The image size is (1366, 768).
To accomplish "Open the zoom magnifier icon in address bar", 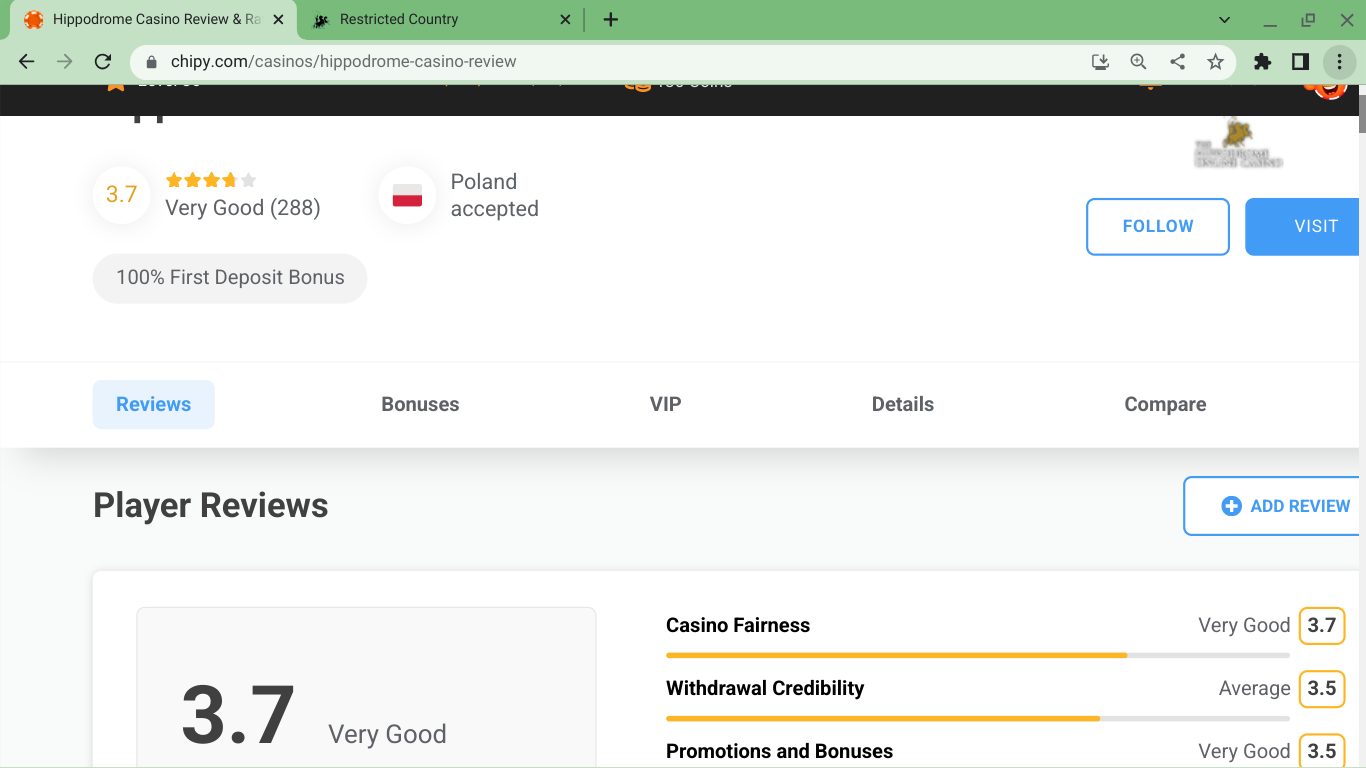I will pyautogui.click(x=1138, y=62).
